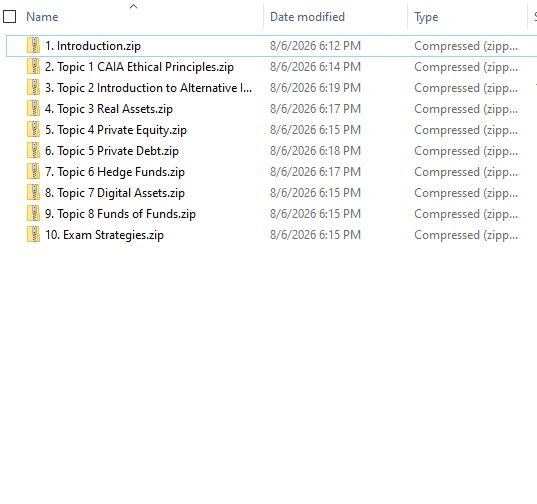Click the divider between Name and Date modified
This screenshot has width=537, height=504.
click(x=264, y=17)
